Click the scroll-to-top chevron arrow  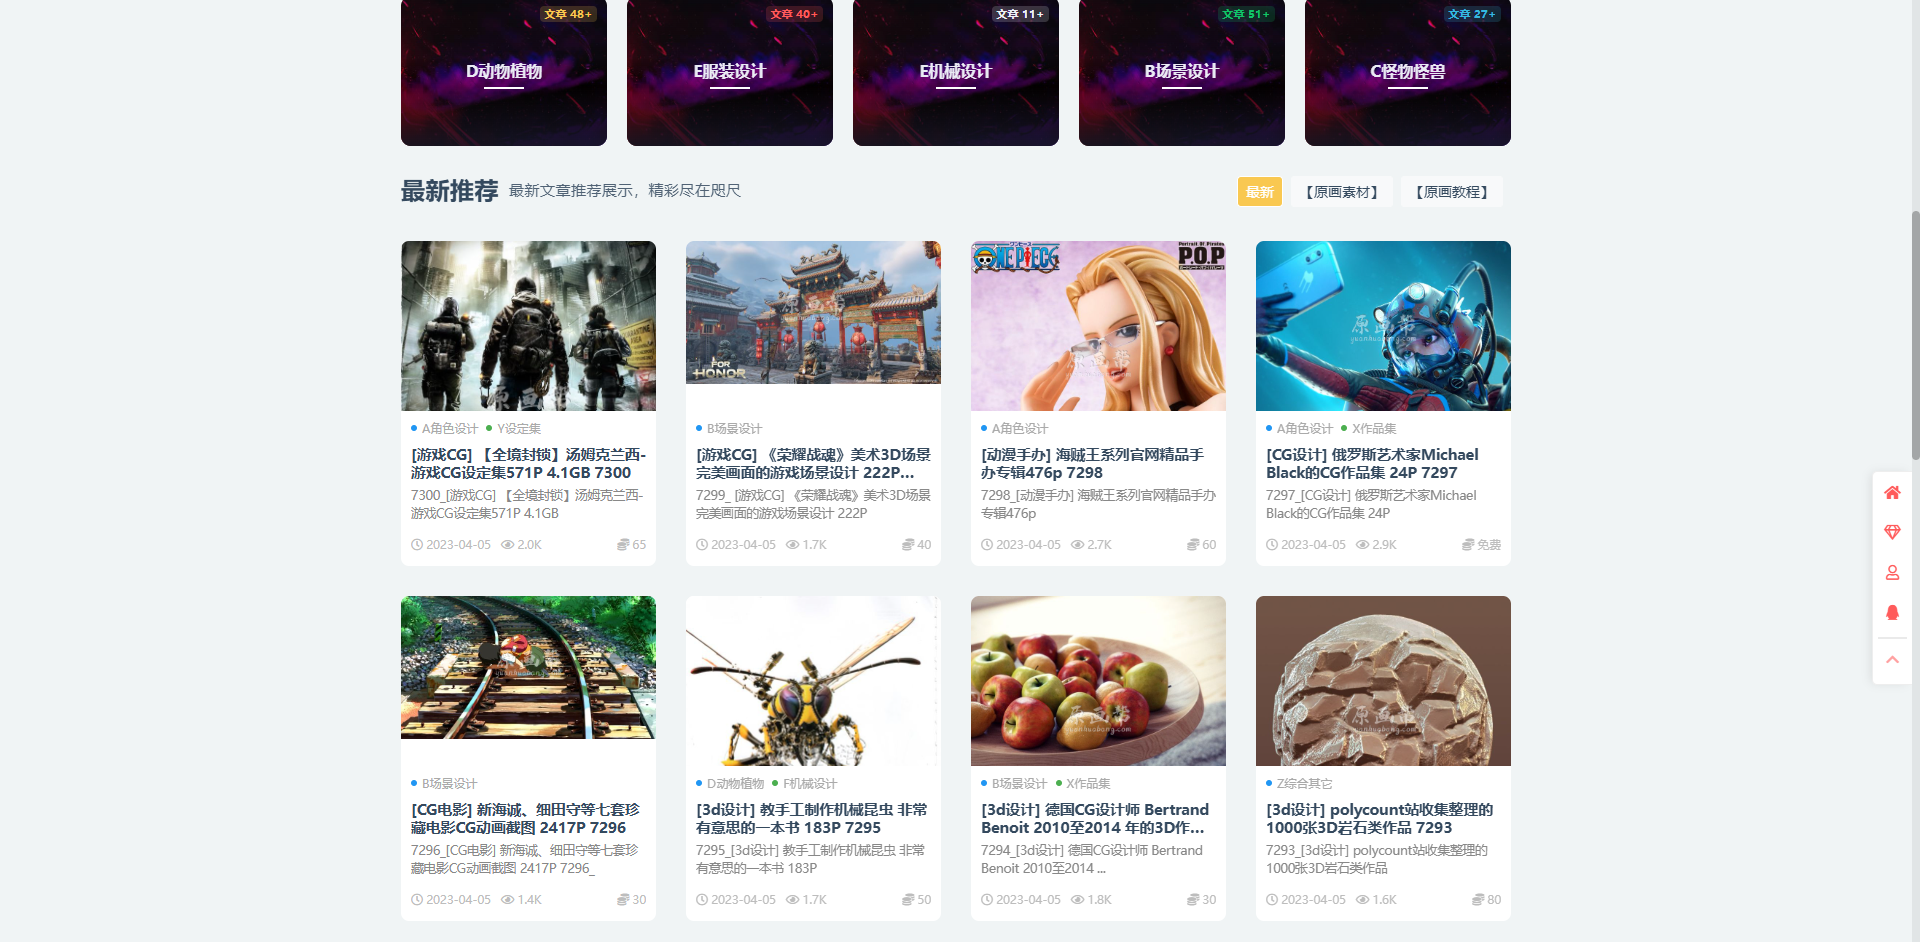(x=1892, y=660)
